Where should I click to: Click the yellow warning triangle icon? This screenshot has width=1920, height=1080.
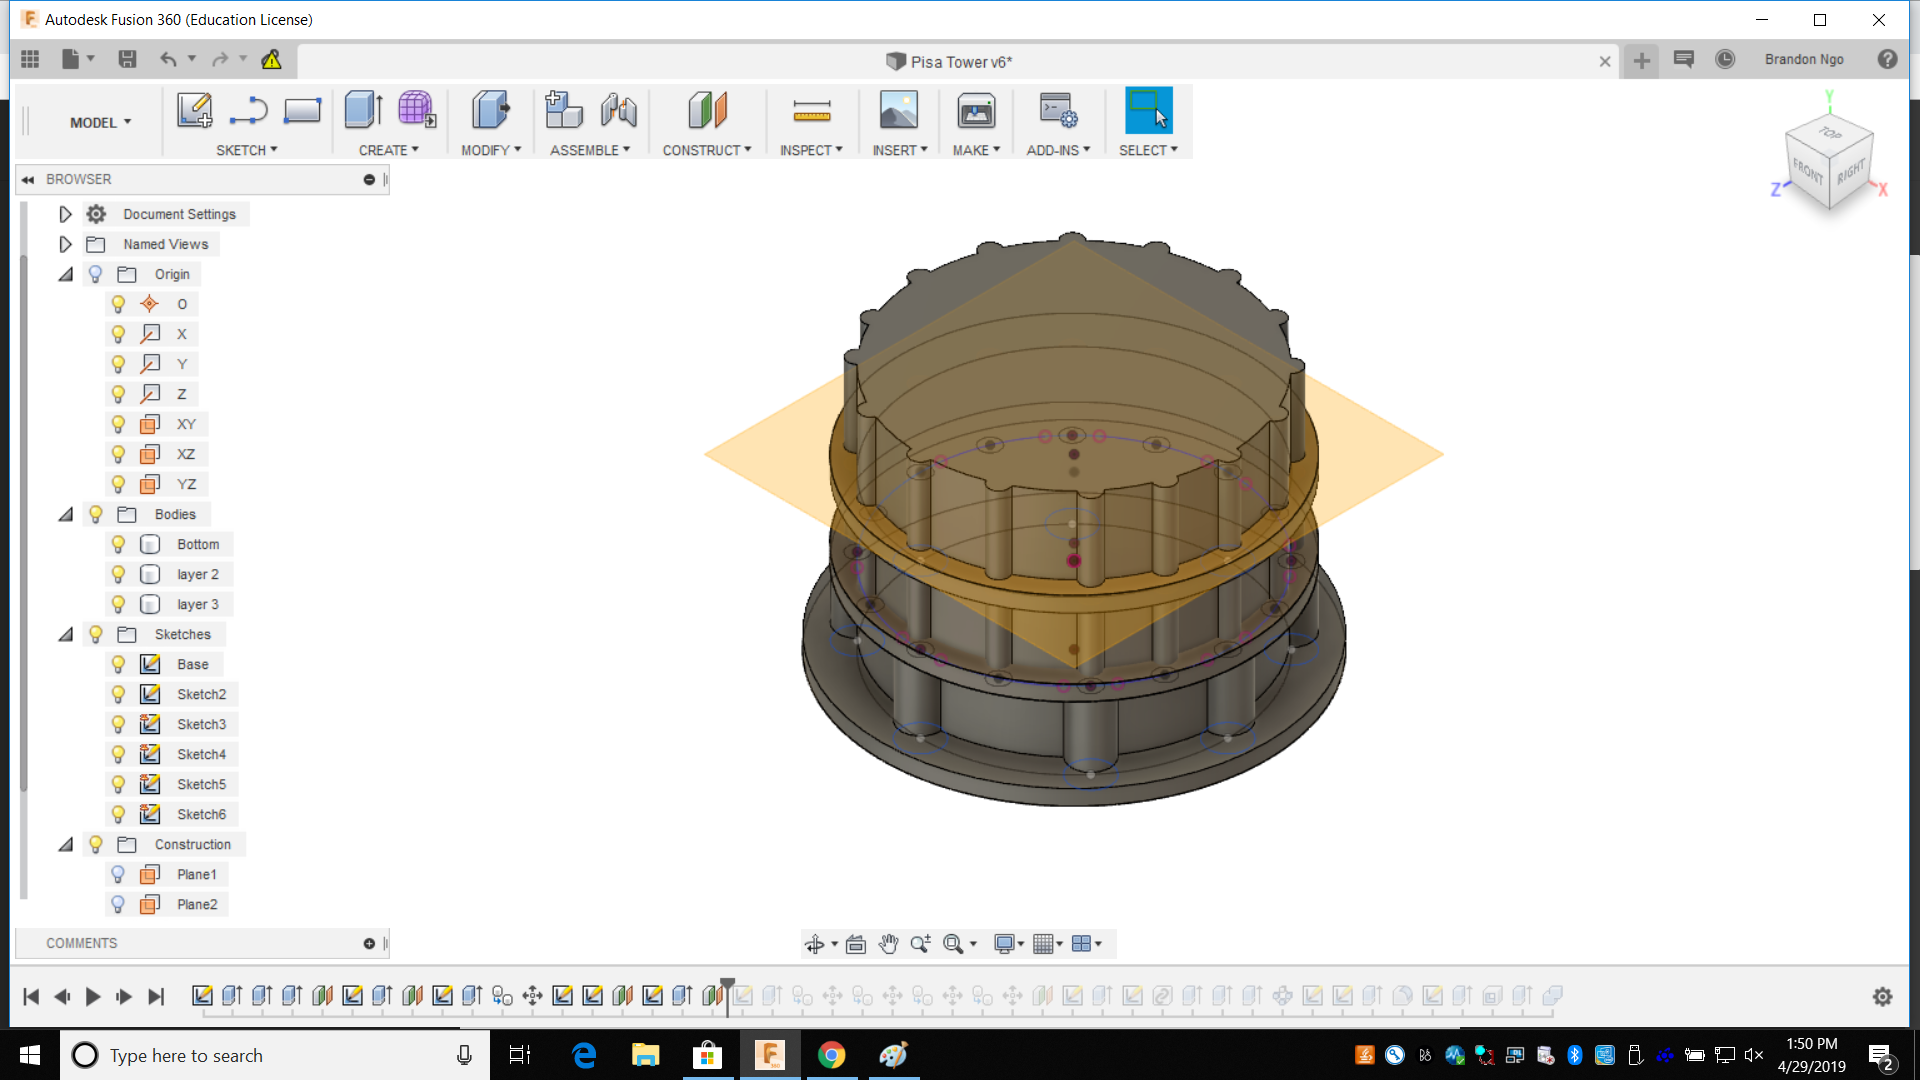point(271,60)
